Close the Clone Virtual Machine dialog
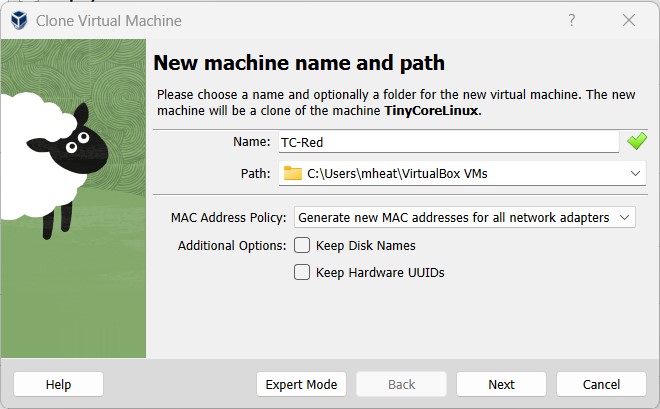 coord(629,20)
